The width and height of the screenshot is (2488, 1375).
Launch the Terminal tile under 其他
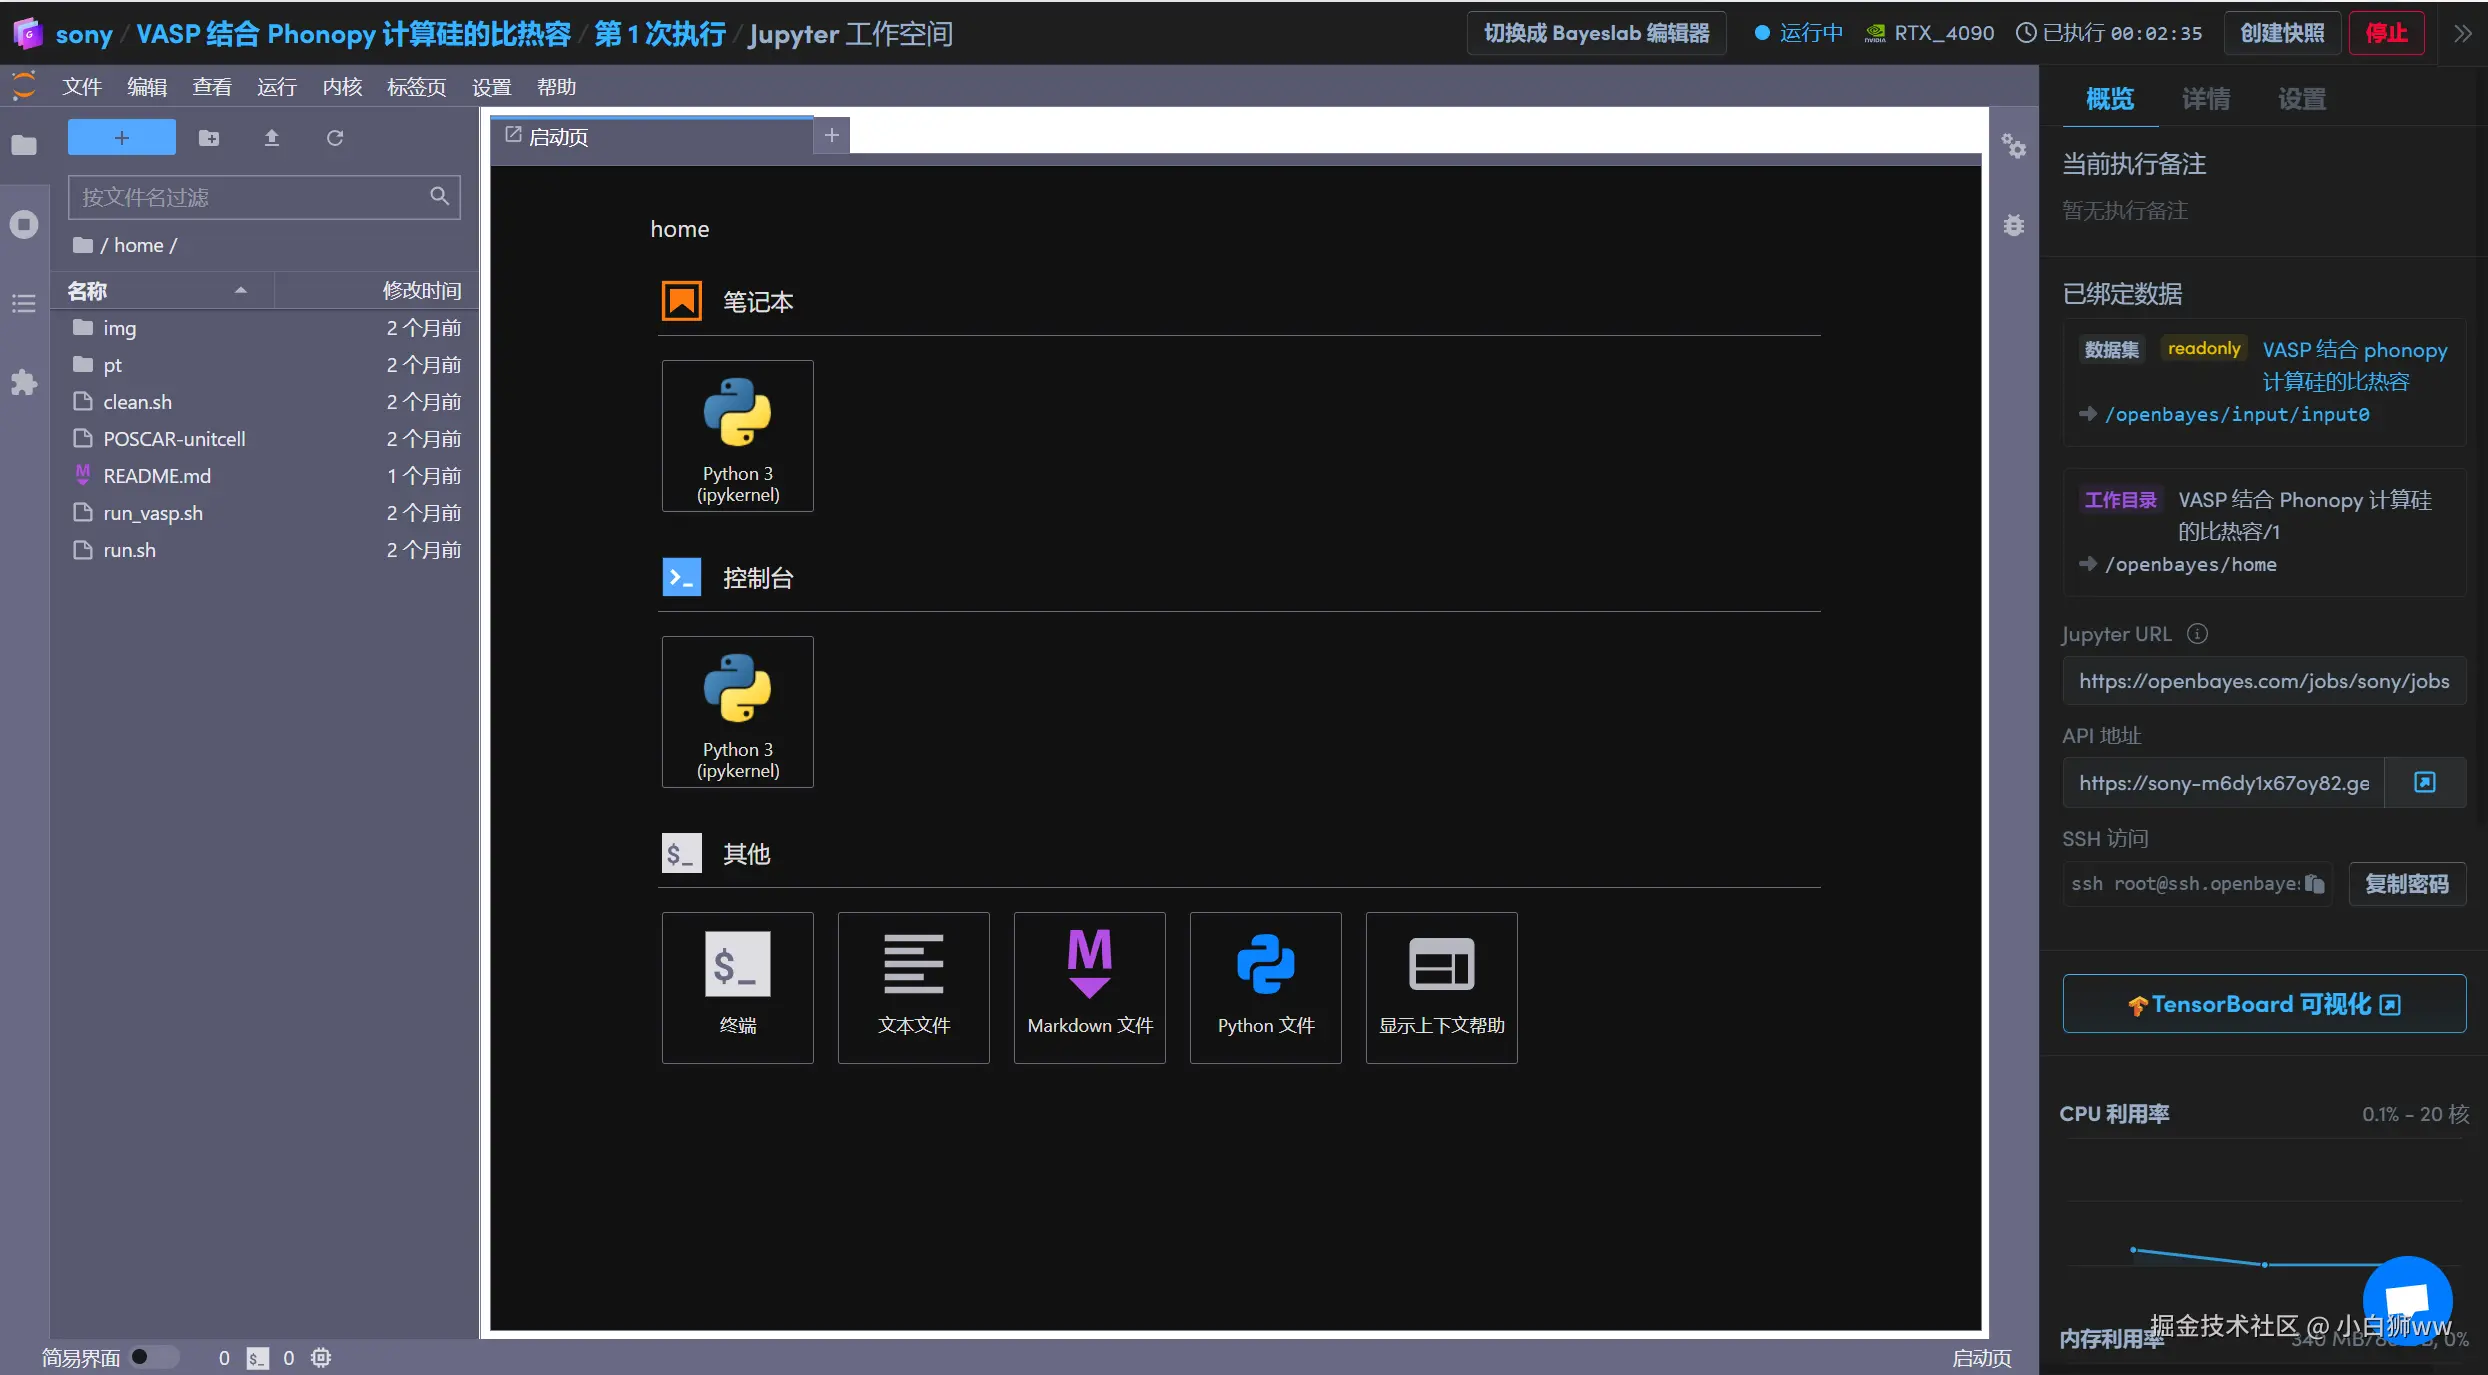737,987
